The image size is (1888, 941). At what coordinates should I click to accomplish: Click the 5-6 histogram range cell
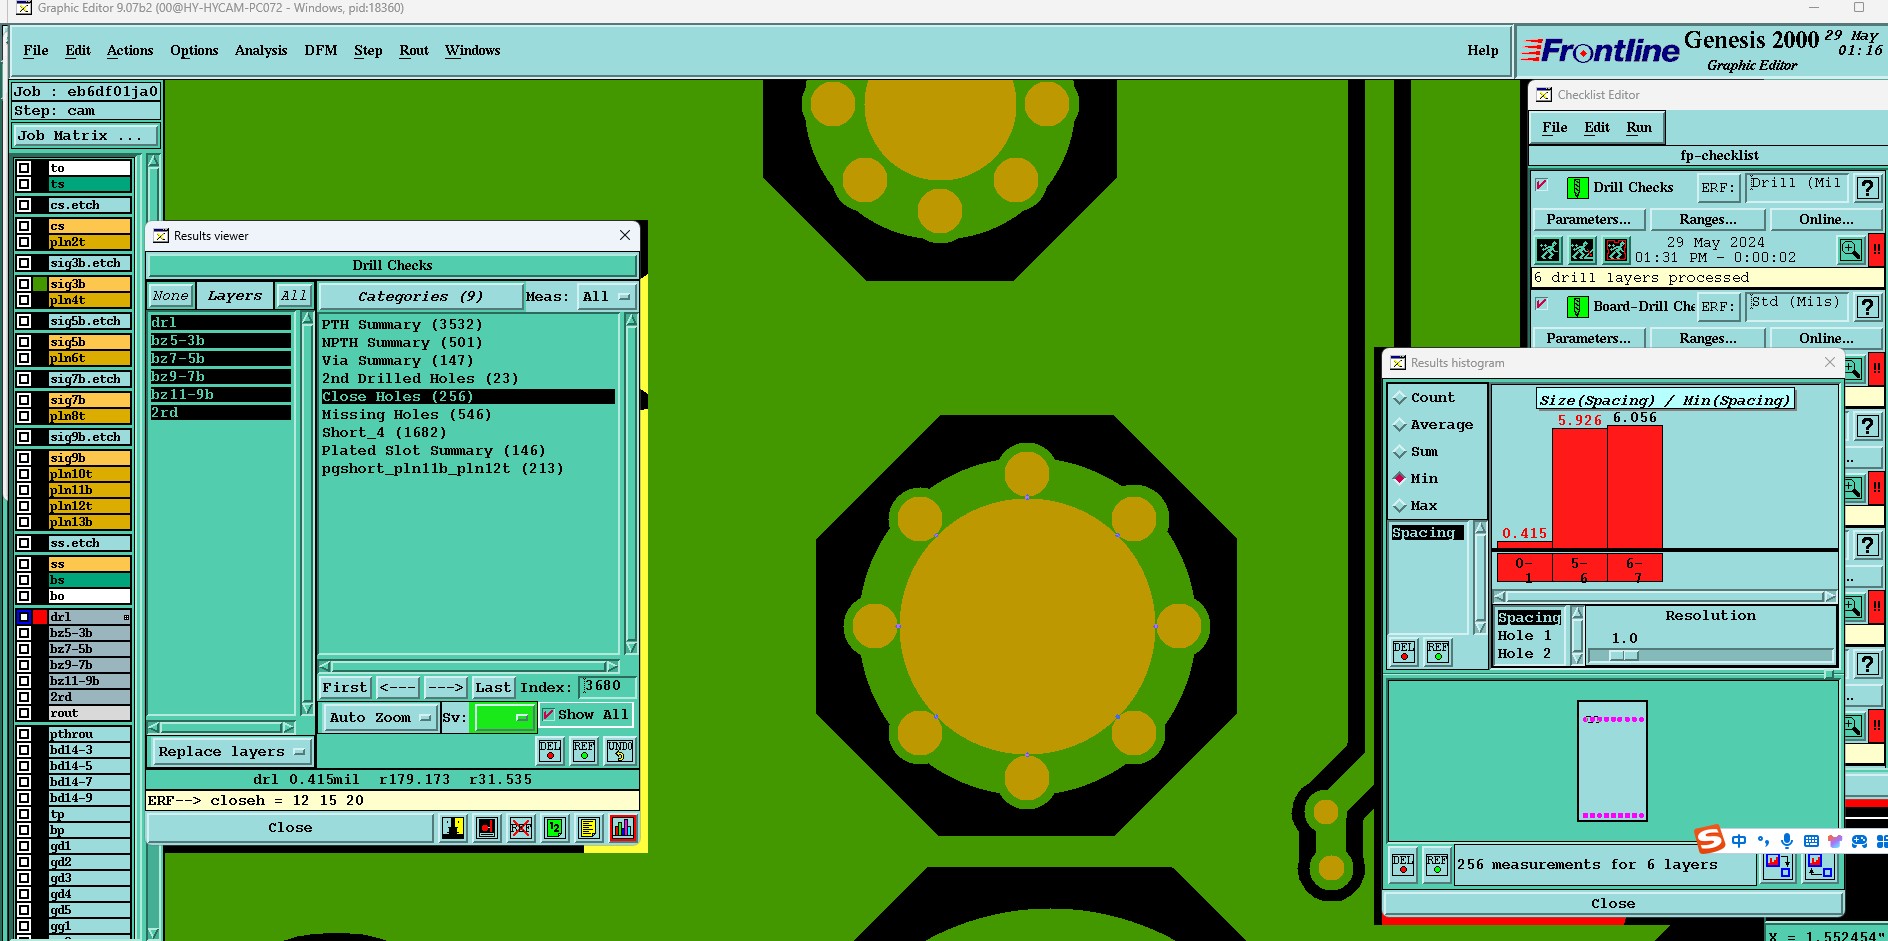click(x=1579, y=569)
